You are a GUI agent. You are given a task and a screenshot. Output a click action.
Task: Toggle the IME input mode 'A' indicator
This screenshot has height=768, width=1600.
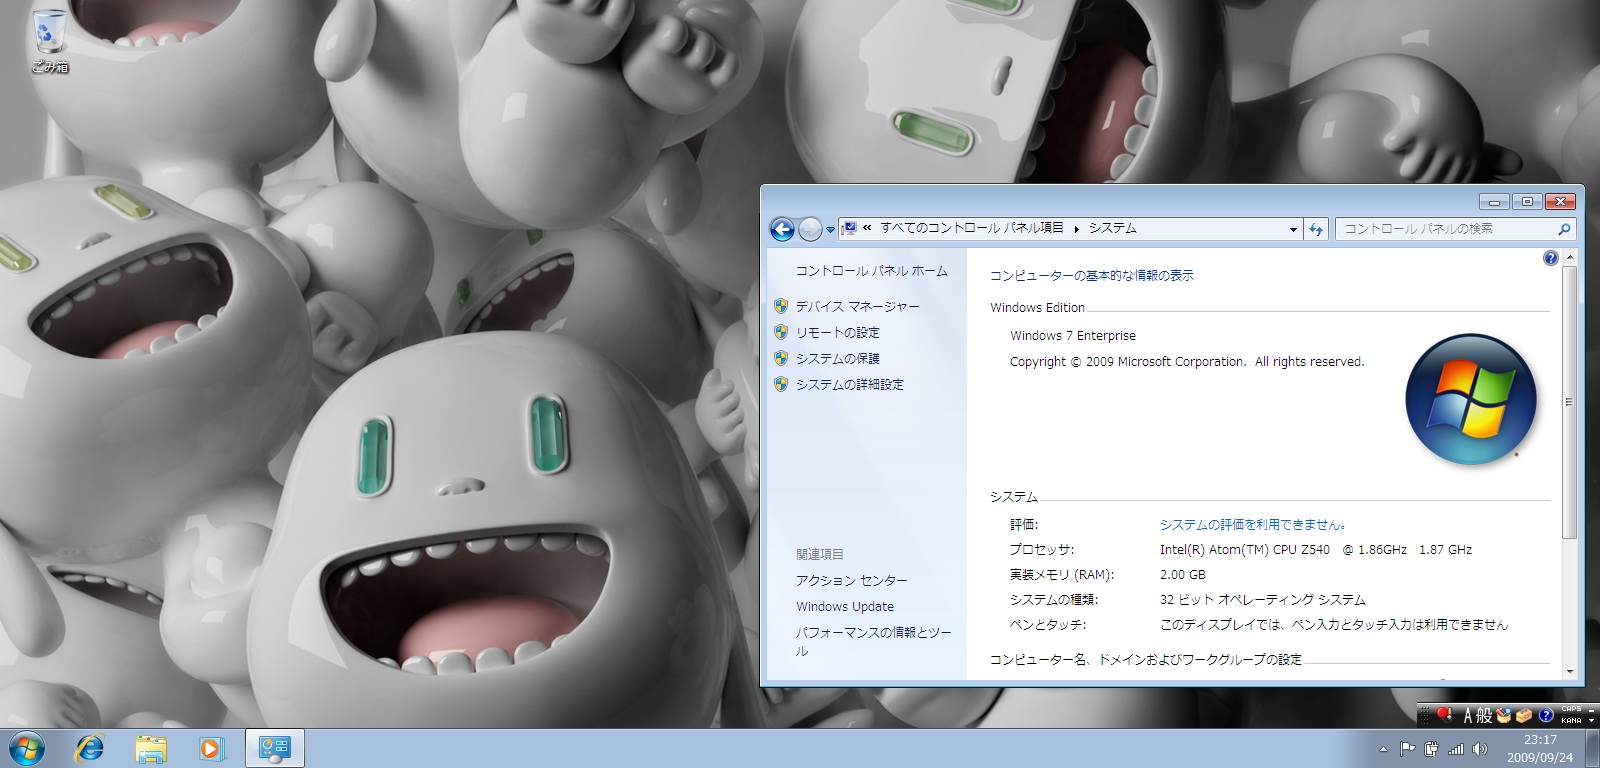point(1468,715)
